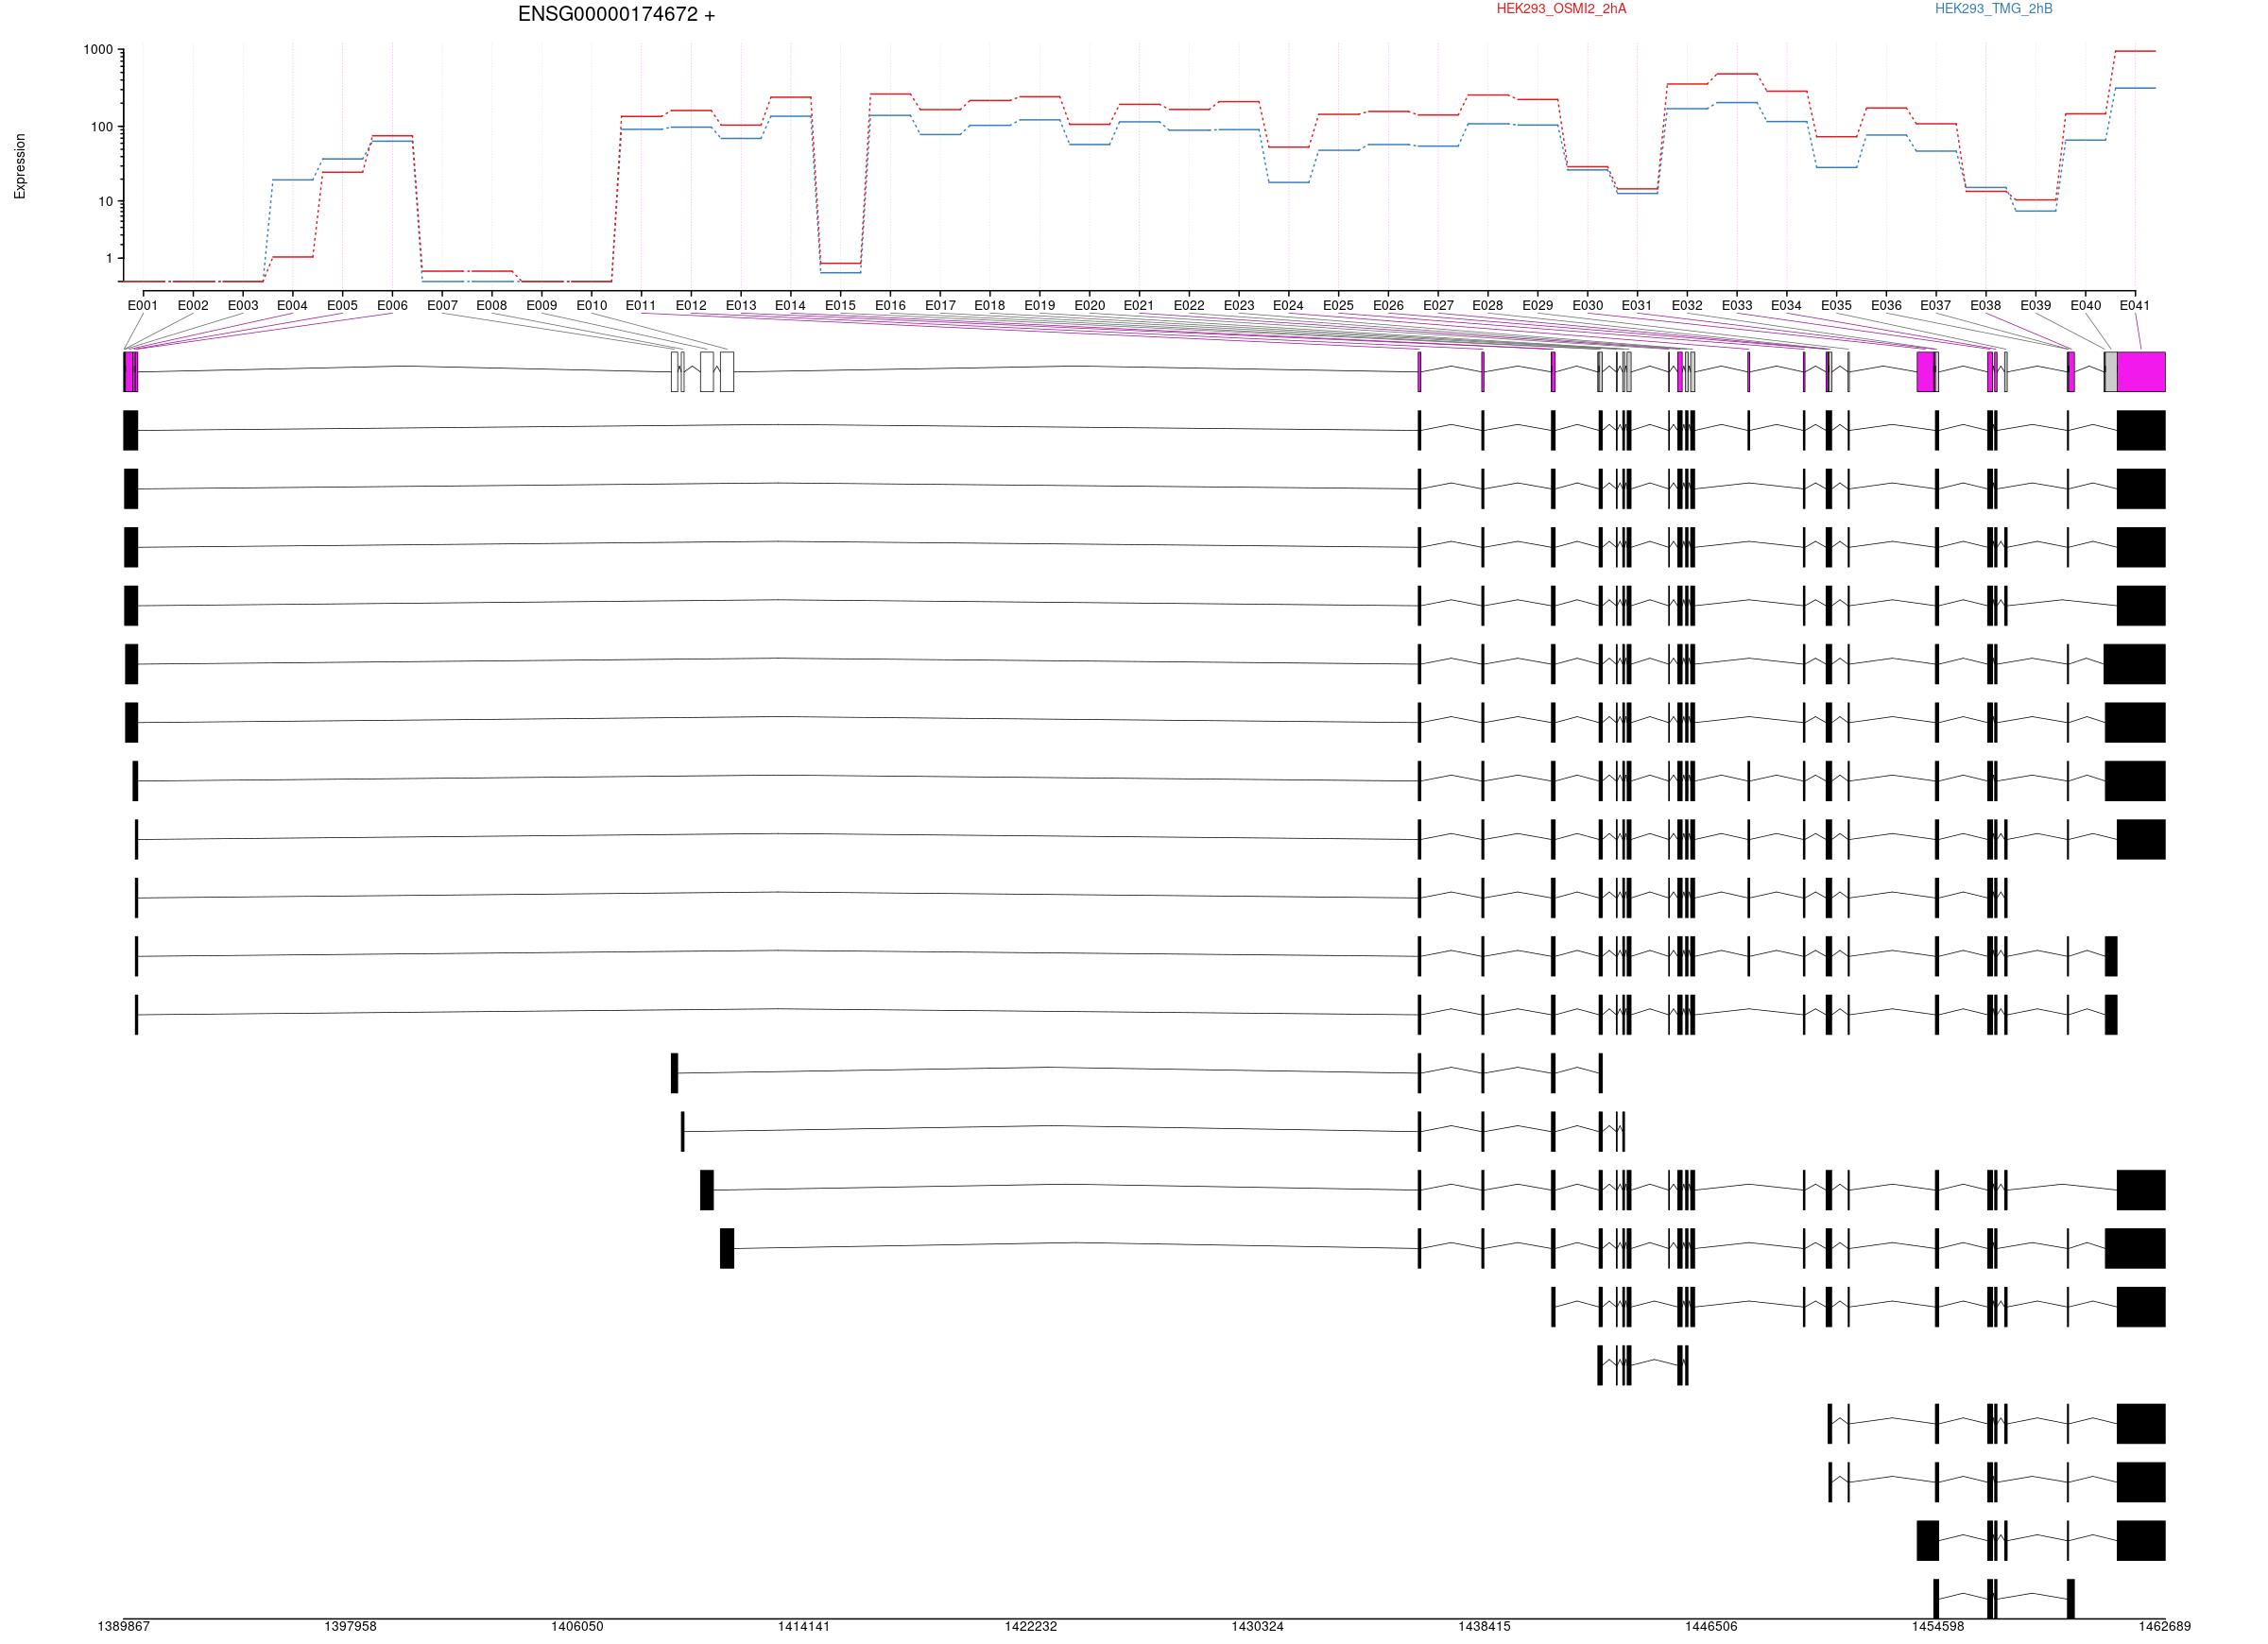Click genomic coordinate 1454598
Image resolution: width=2268 pixels, height=1644 pixels.
pos(1938,1627)
